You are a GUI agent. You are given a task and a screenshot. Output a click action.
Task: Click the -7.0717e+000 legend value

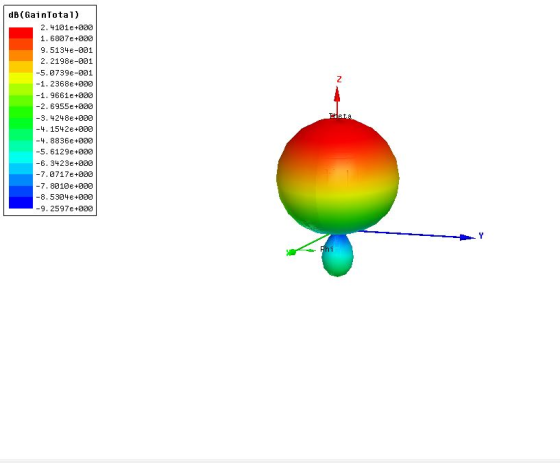[x=65, y=174]
